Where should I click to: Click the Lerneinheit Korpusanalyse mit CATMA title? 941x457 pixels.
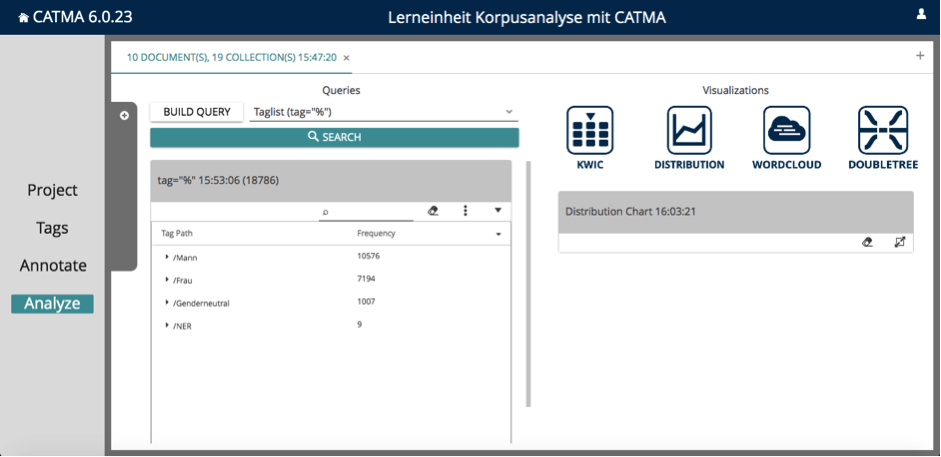(527, 17)
